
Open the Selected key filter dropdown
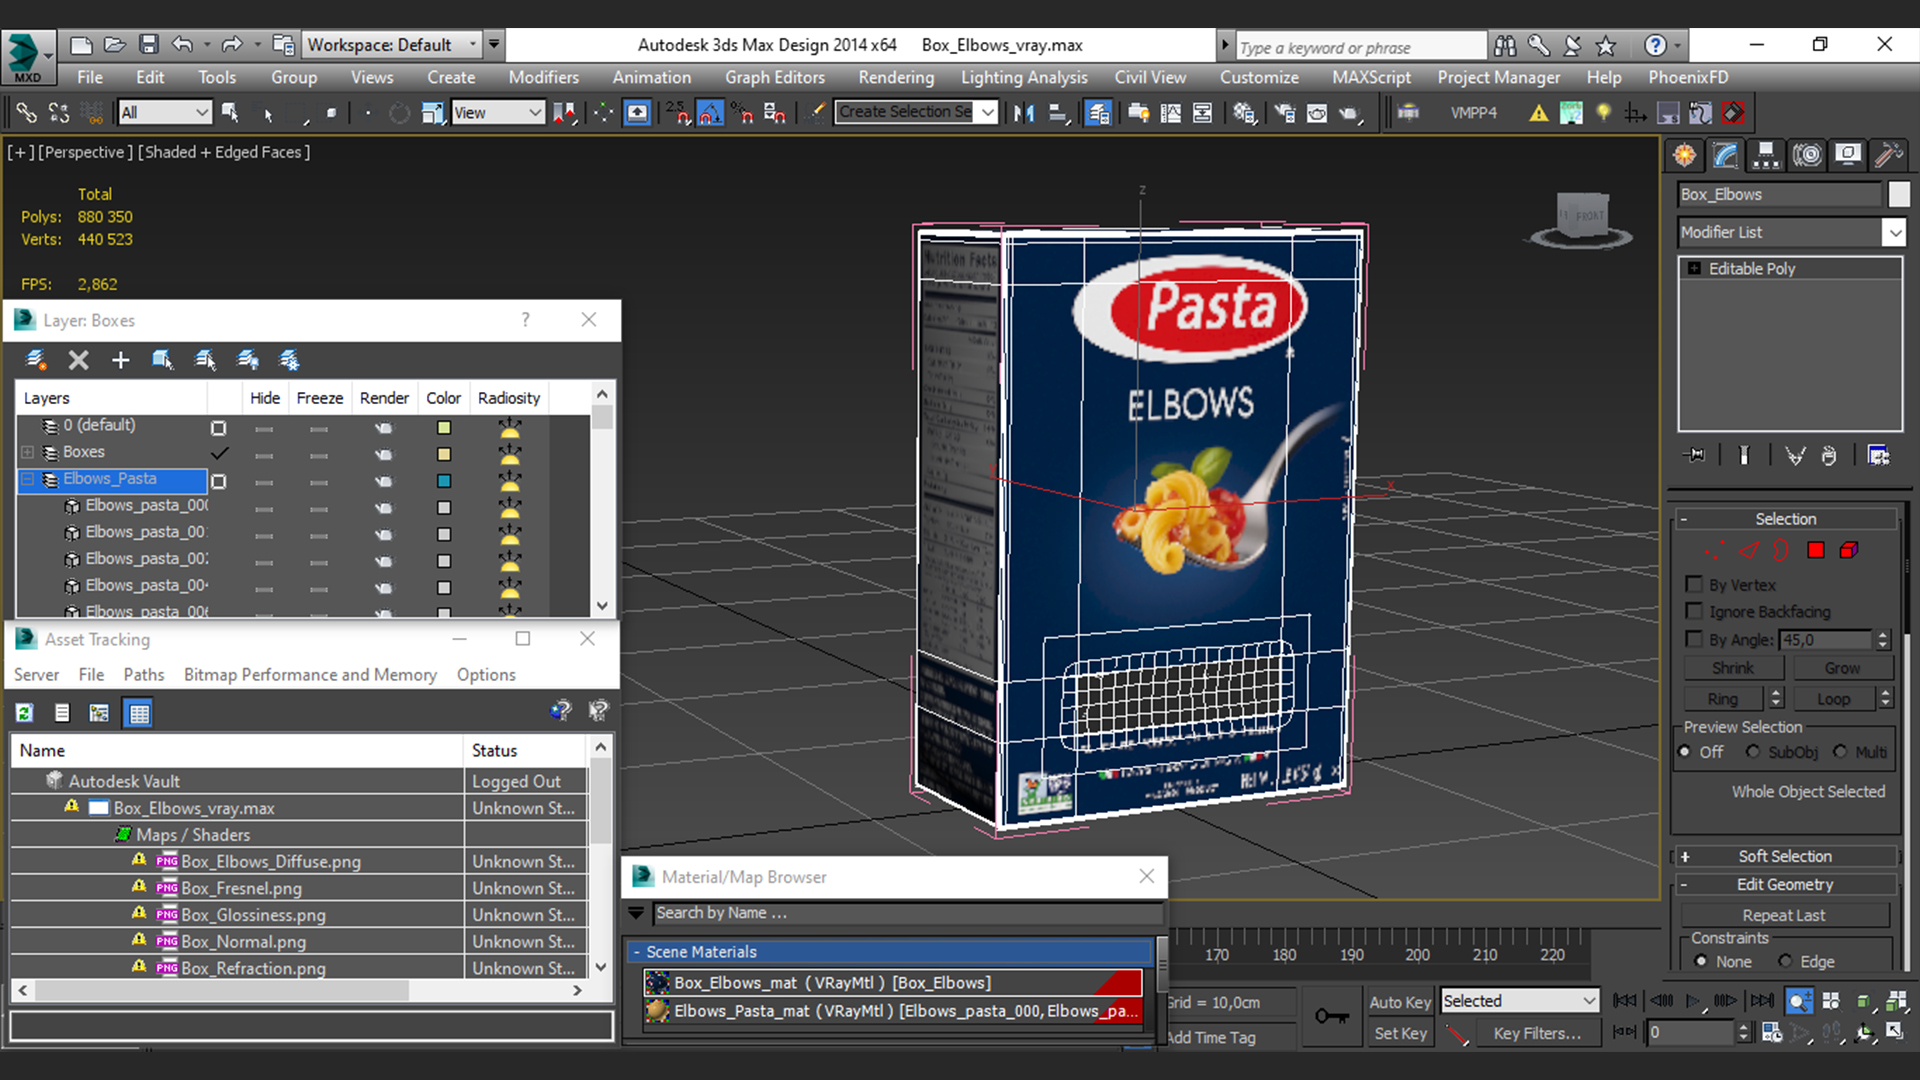tap(1519, 1001)
